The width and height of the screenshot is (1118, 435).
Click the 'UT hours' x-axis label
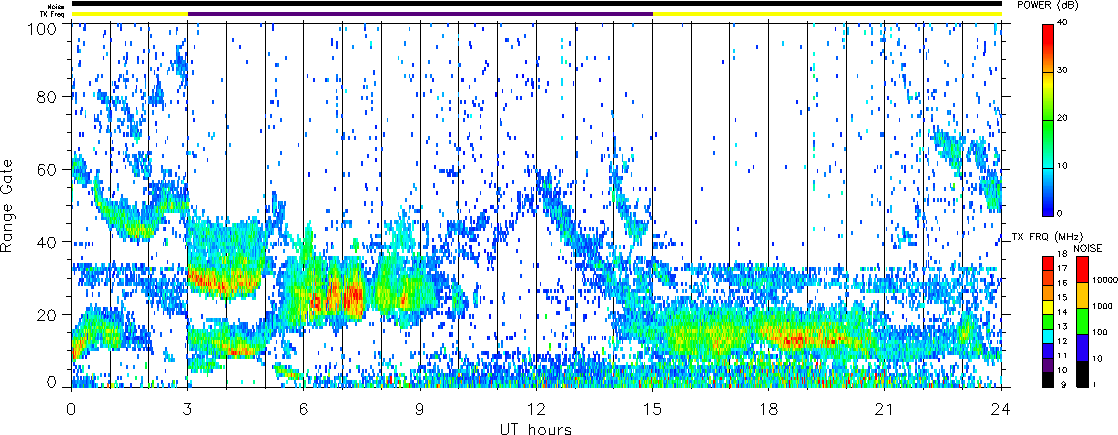[x=536, y=428]
